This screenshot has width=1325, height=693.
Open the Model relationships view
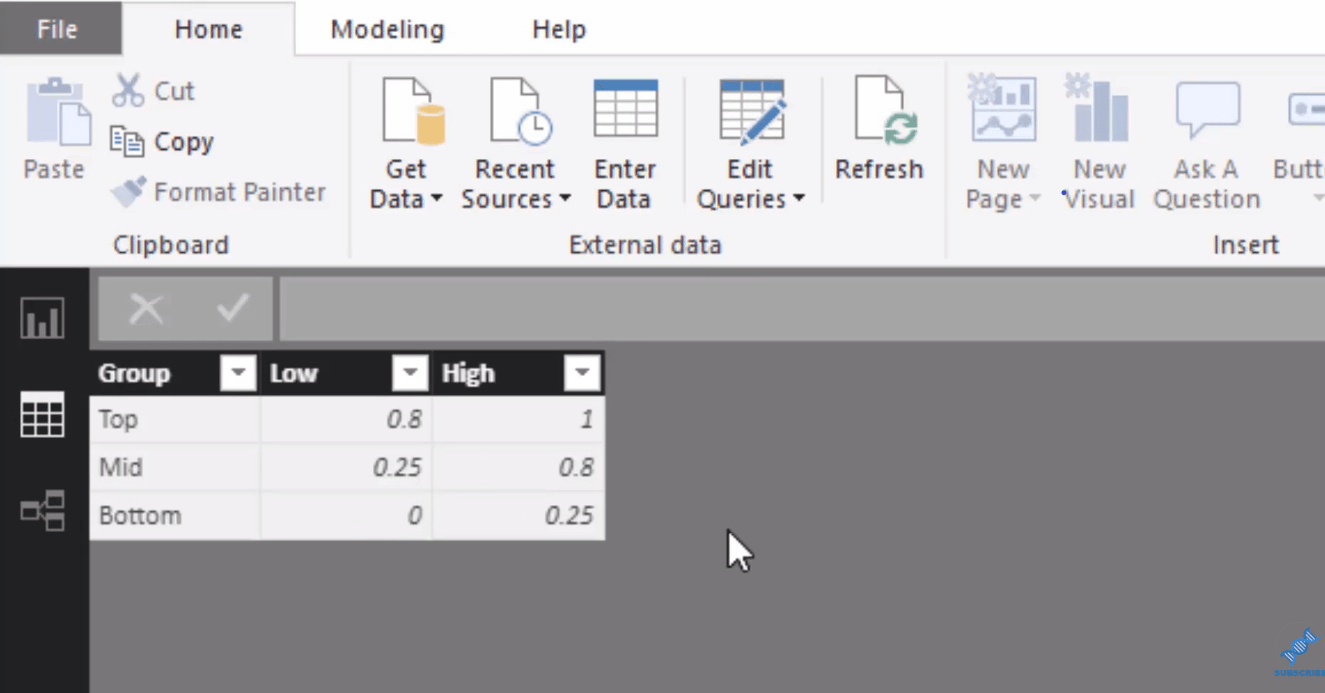[x=43, y=510]
